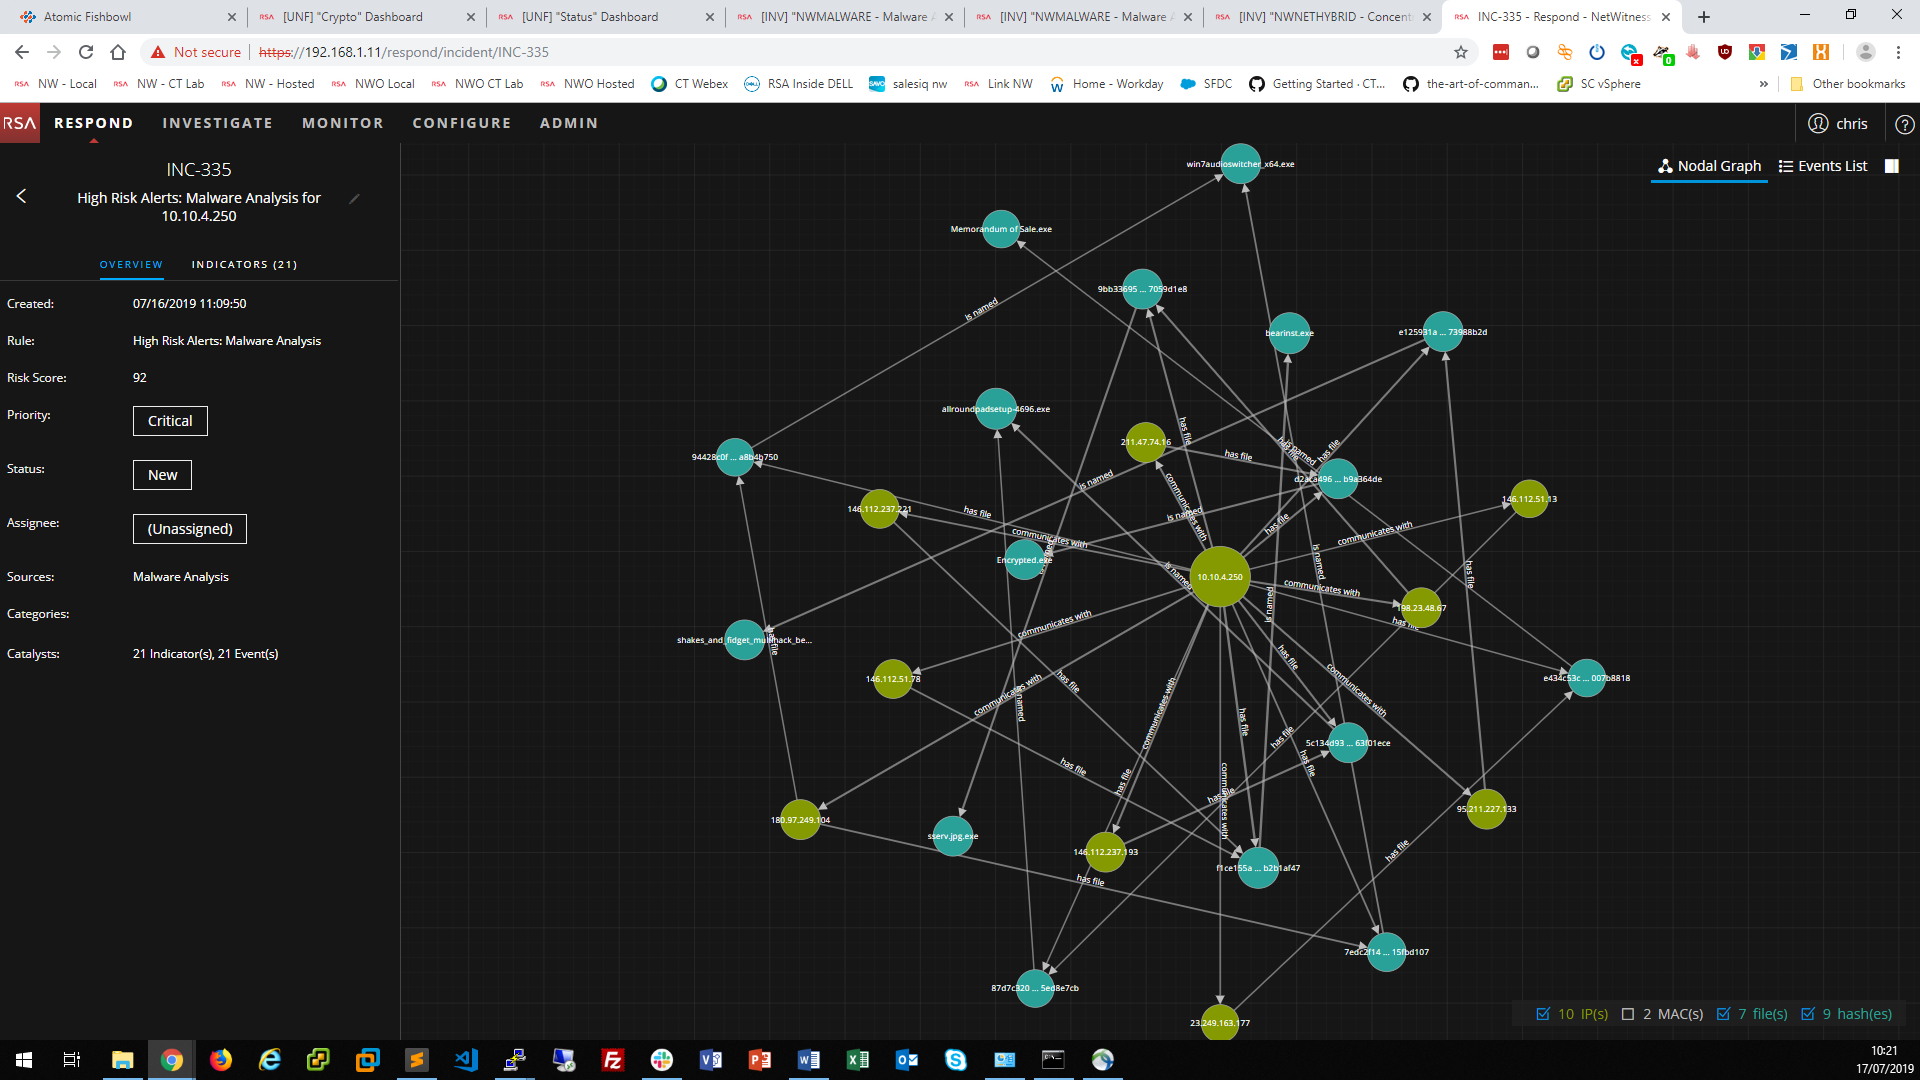Click the back arrow beside INC-335
Image resolution: width=1920 pixels, height=1080 pixels.
[x=21, y=196]
